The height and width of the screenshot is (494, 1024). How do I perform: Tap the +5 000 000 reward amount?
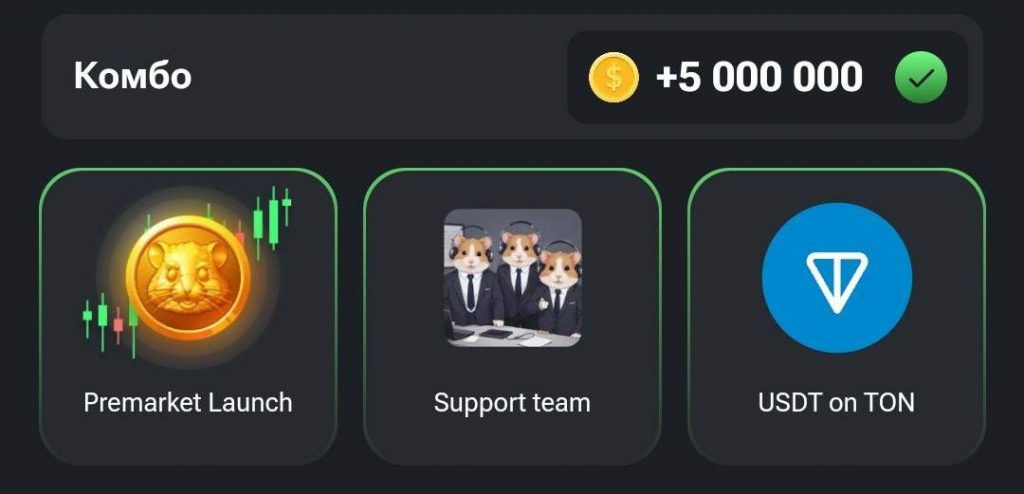tap(759, 77)
